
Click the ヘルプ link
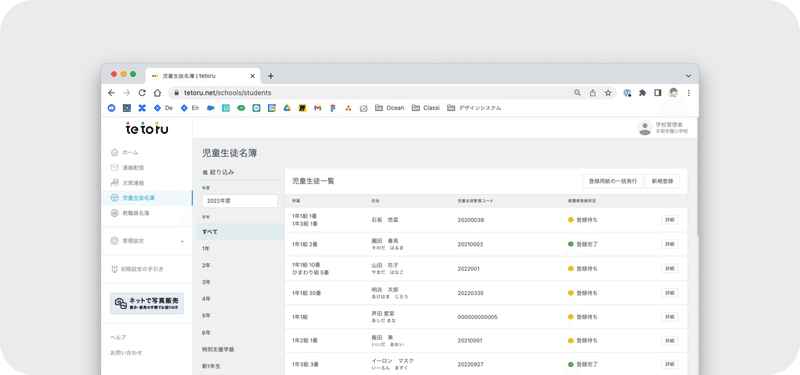(x=118, y=337)
